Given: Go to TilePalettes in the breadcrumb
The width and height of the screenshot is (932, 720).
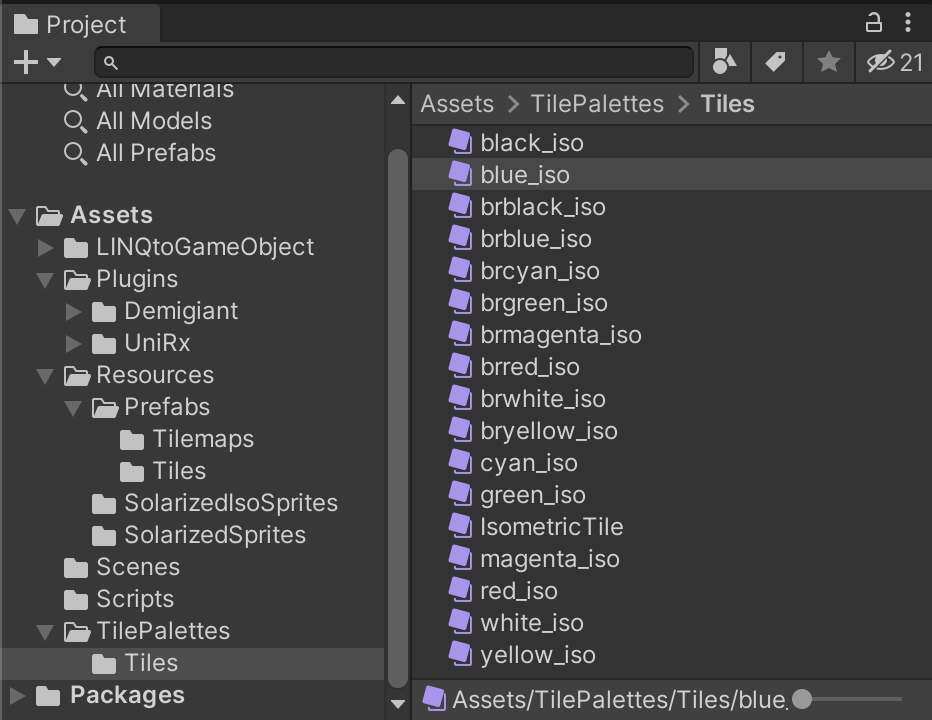Looking at the screenshot, I should point(597,103).
